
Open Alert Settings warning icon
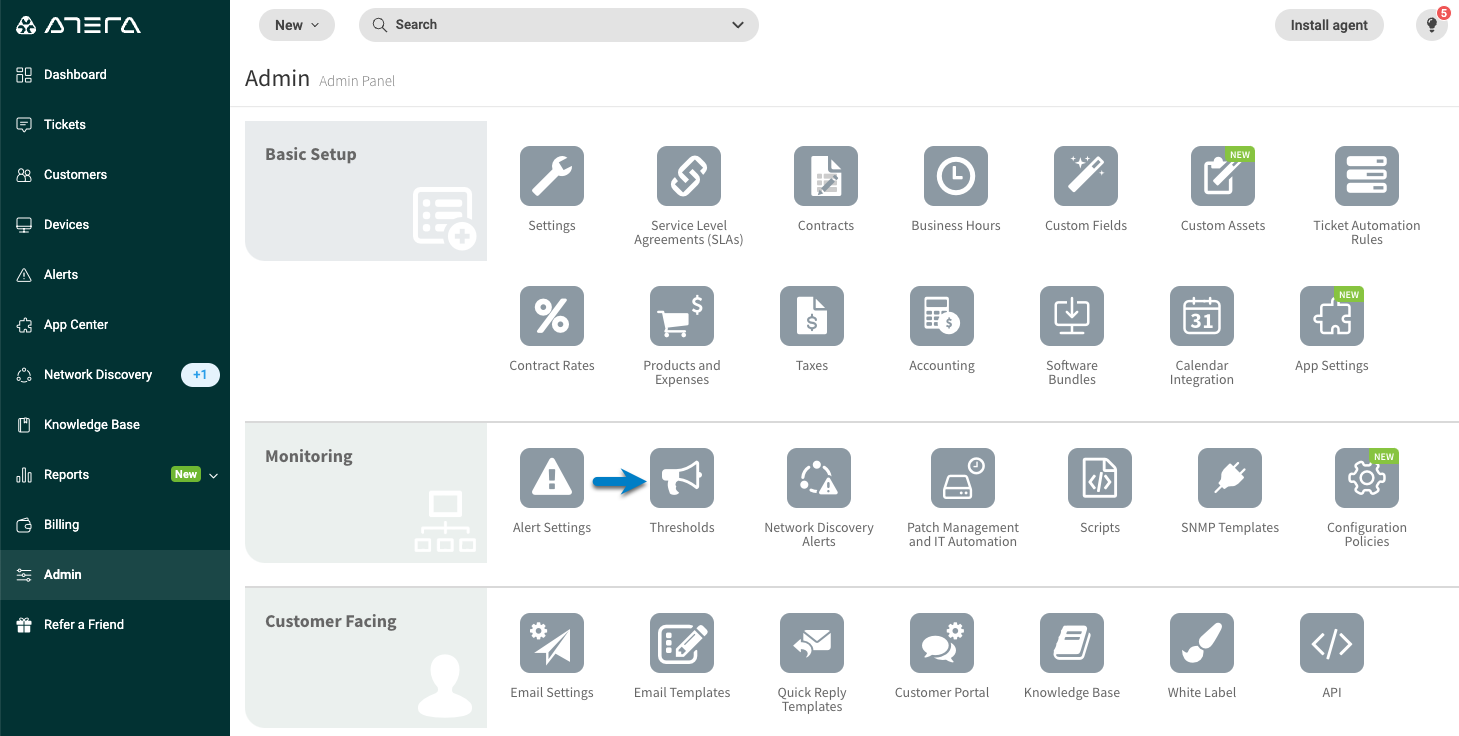coord(552,478)
